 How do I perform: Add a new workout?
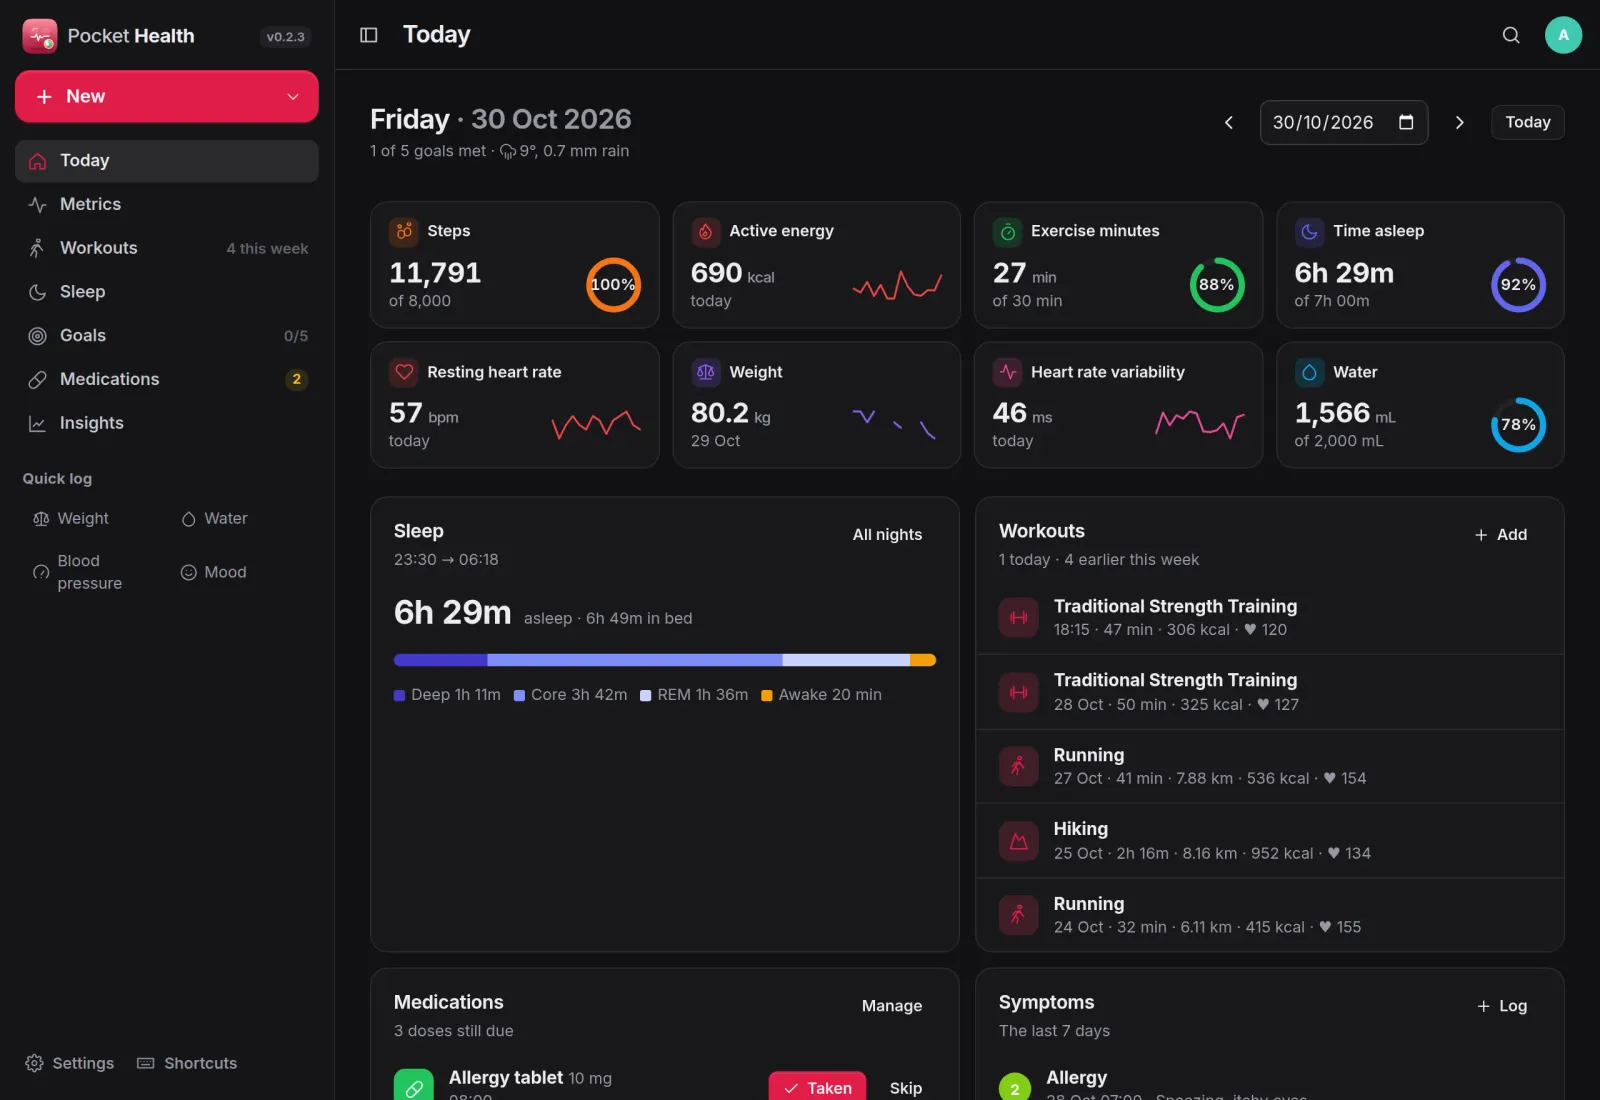tap(1501, 535)
